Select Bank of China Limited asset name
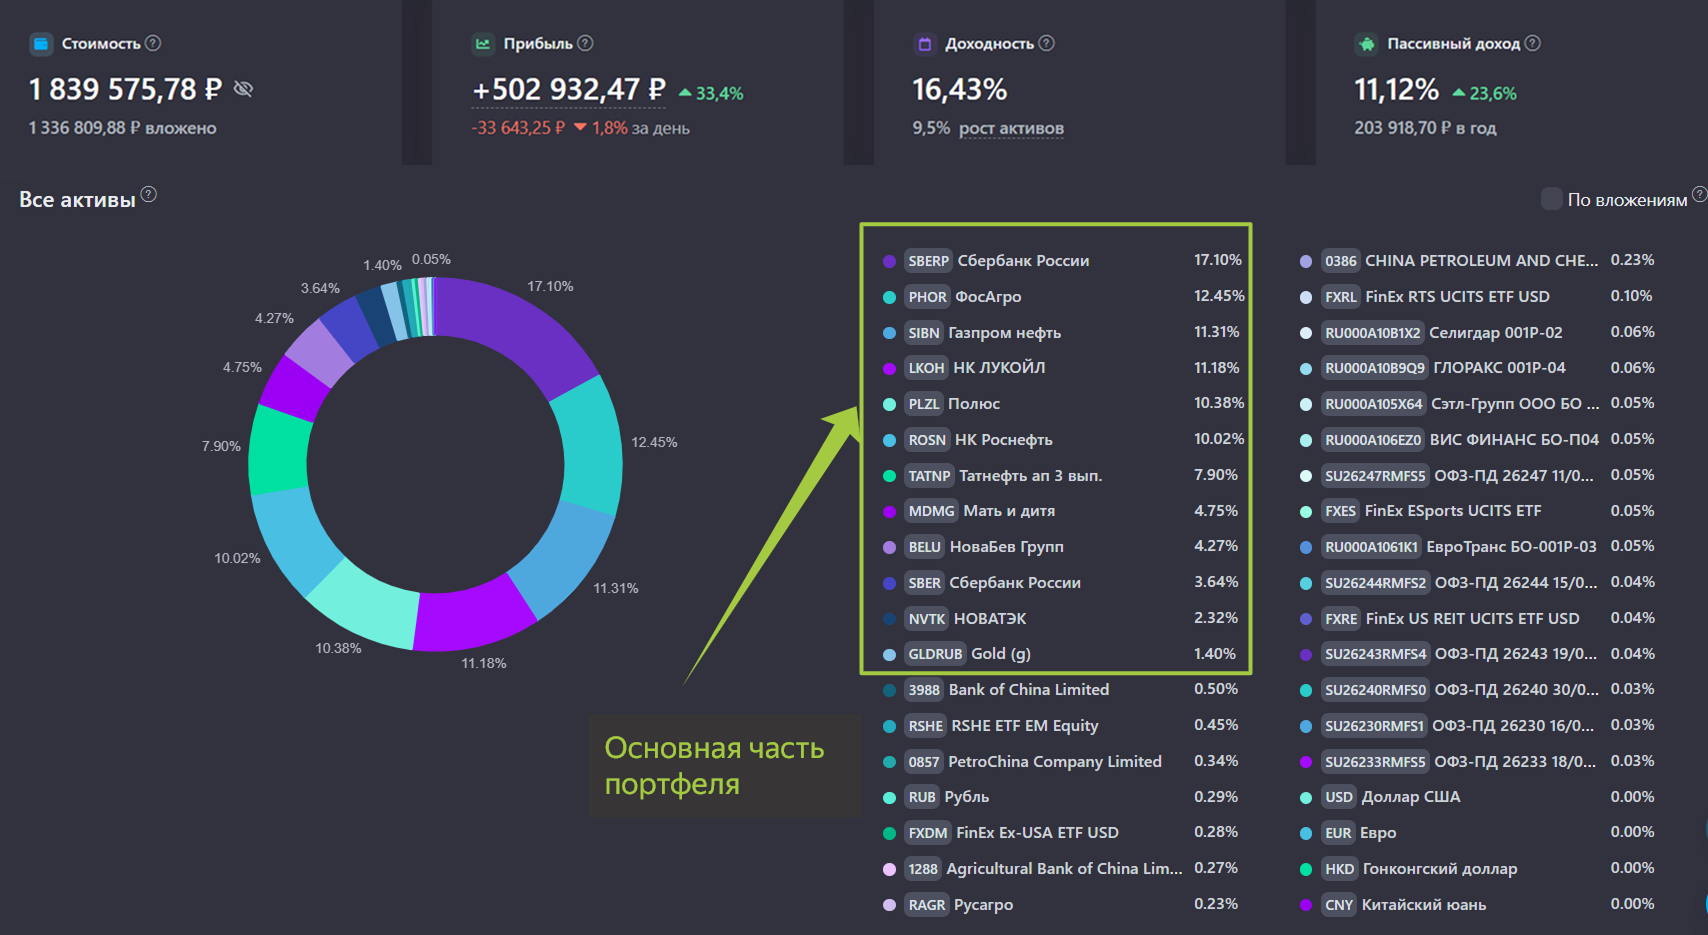Screen dimensions: 1708x935 [1029, 690]
